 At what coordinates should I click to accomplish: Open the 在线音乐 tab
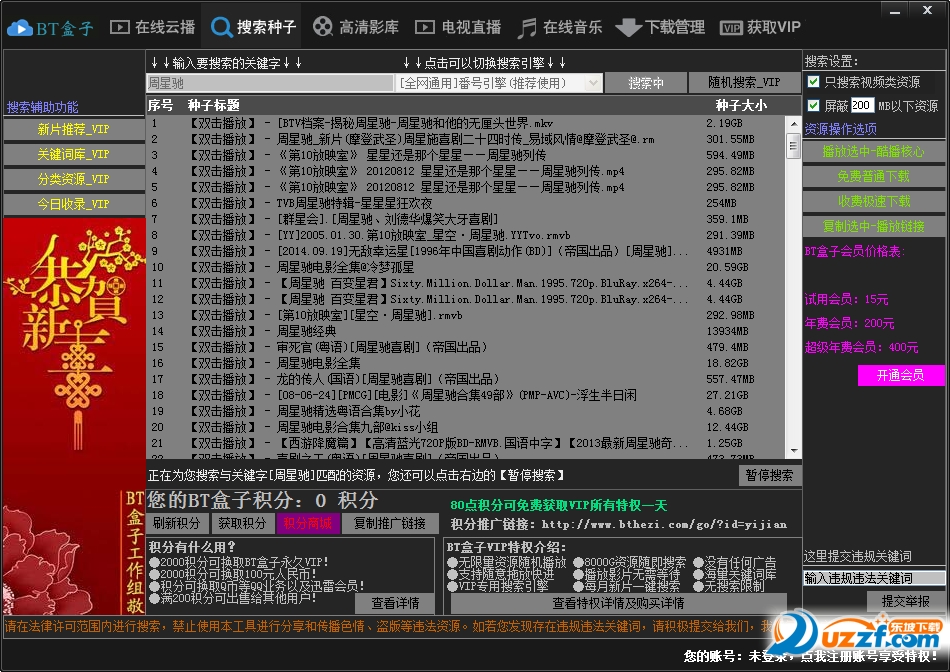click(x=560, y=27)
